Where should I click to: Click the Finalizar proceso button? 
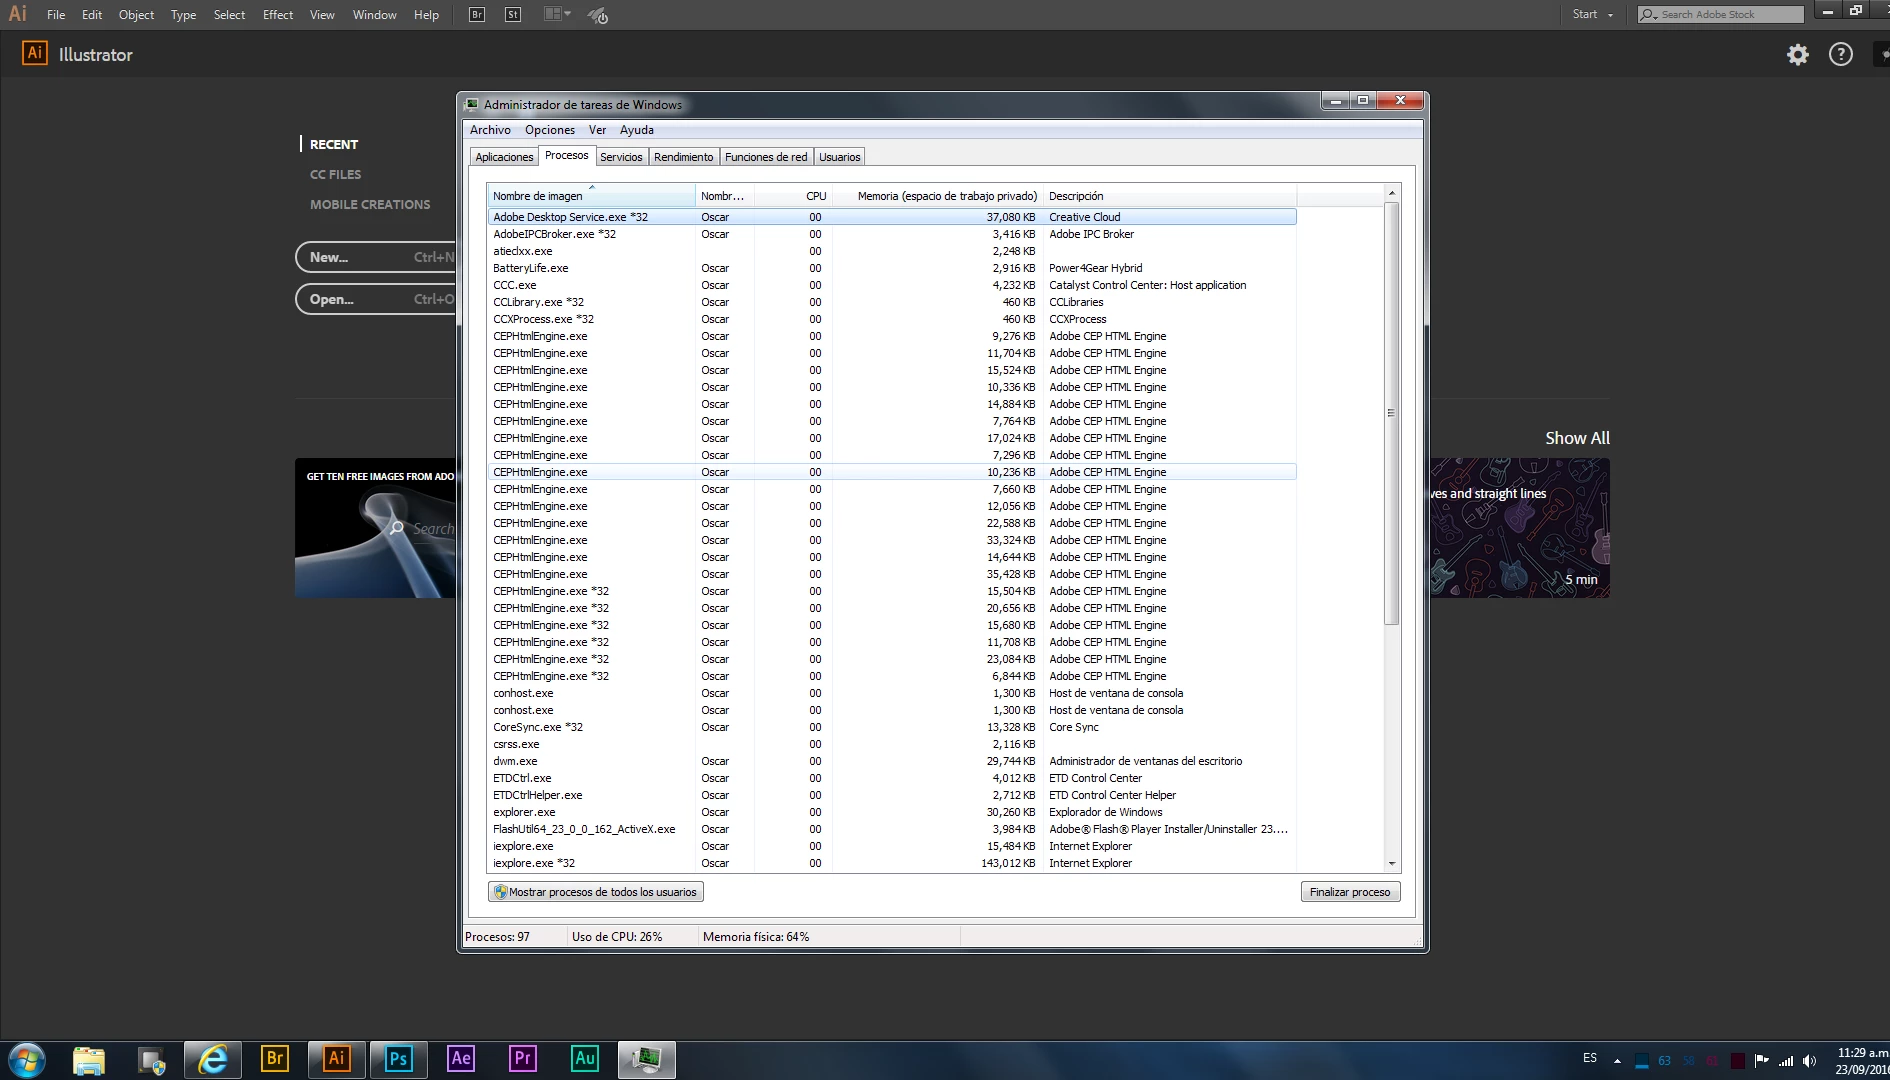[x=1350, y=892]
